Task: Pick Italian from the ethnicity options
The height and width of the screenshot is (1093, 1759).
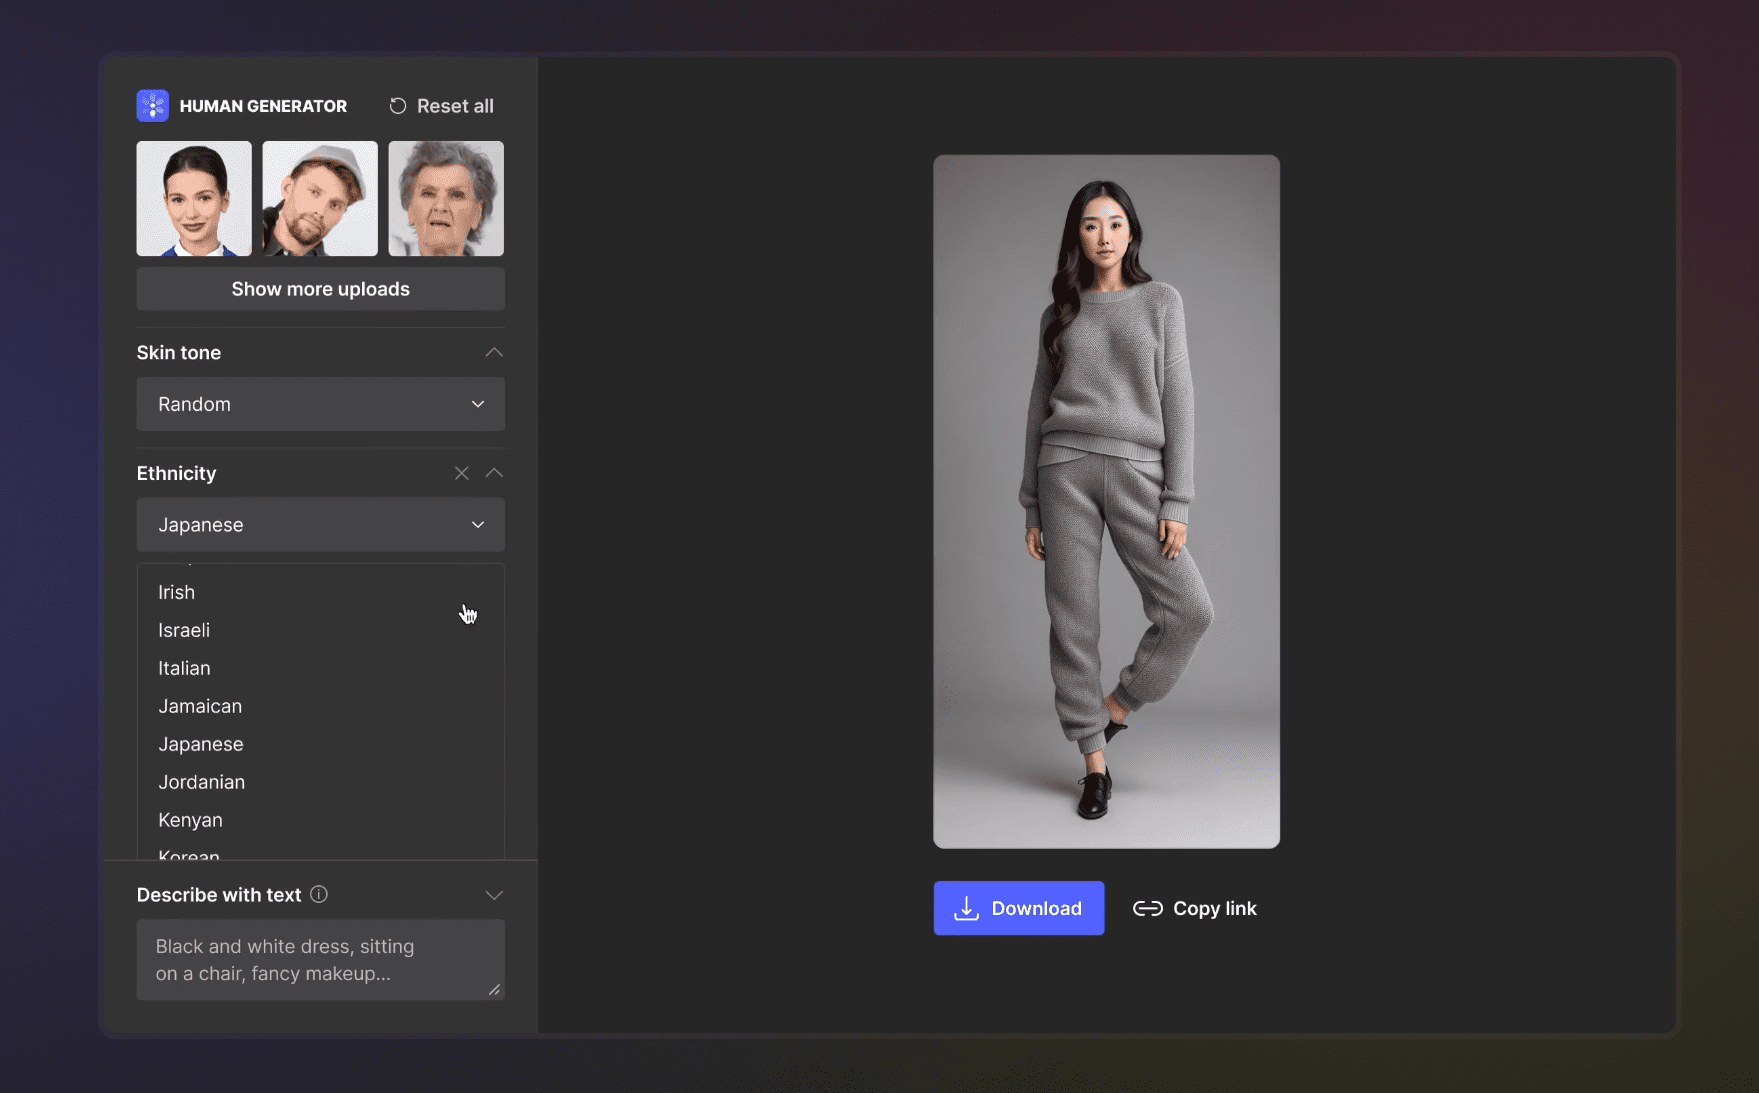Action: (x=184, y=668)
